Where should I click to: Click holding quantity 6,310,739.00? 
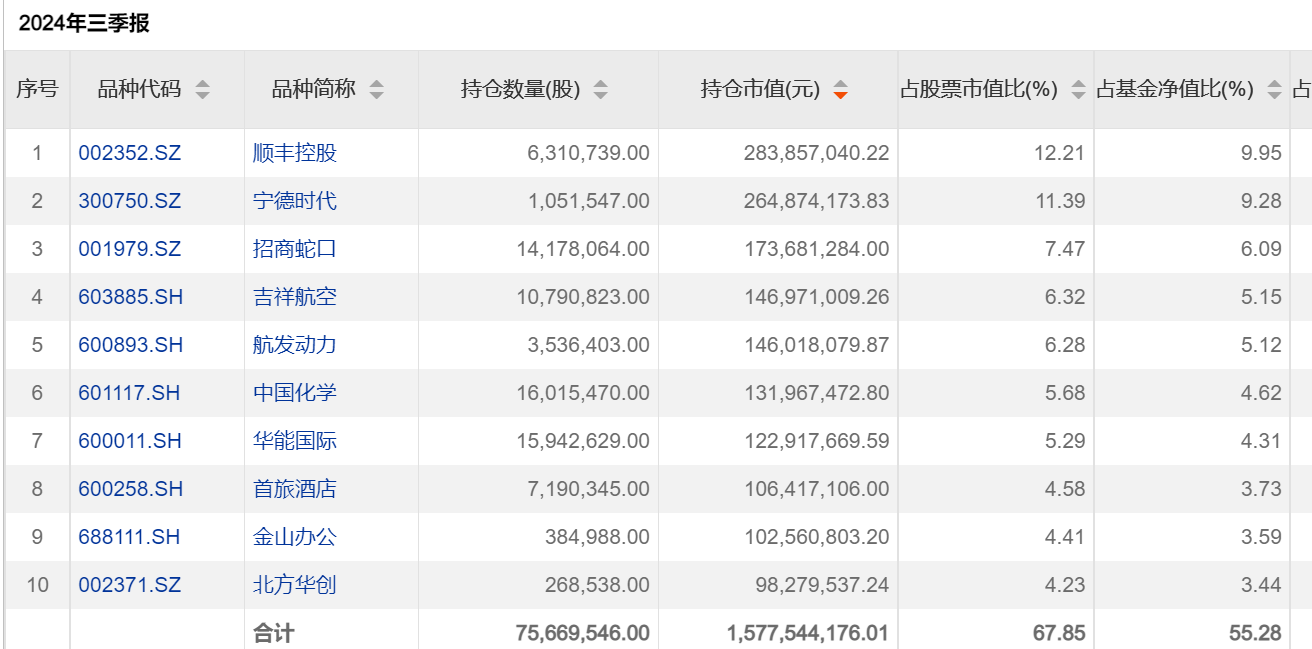(x=588, y=153)
